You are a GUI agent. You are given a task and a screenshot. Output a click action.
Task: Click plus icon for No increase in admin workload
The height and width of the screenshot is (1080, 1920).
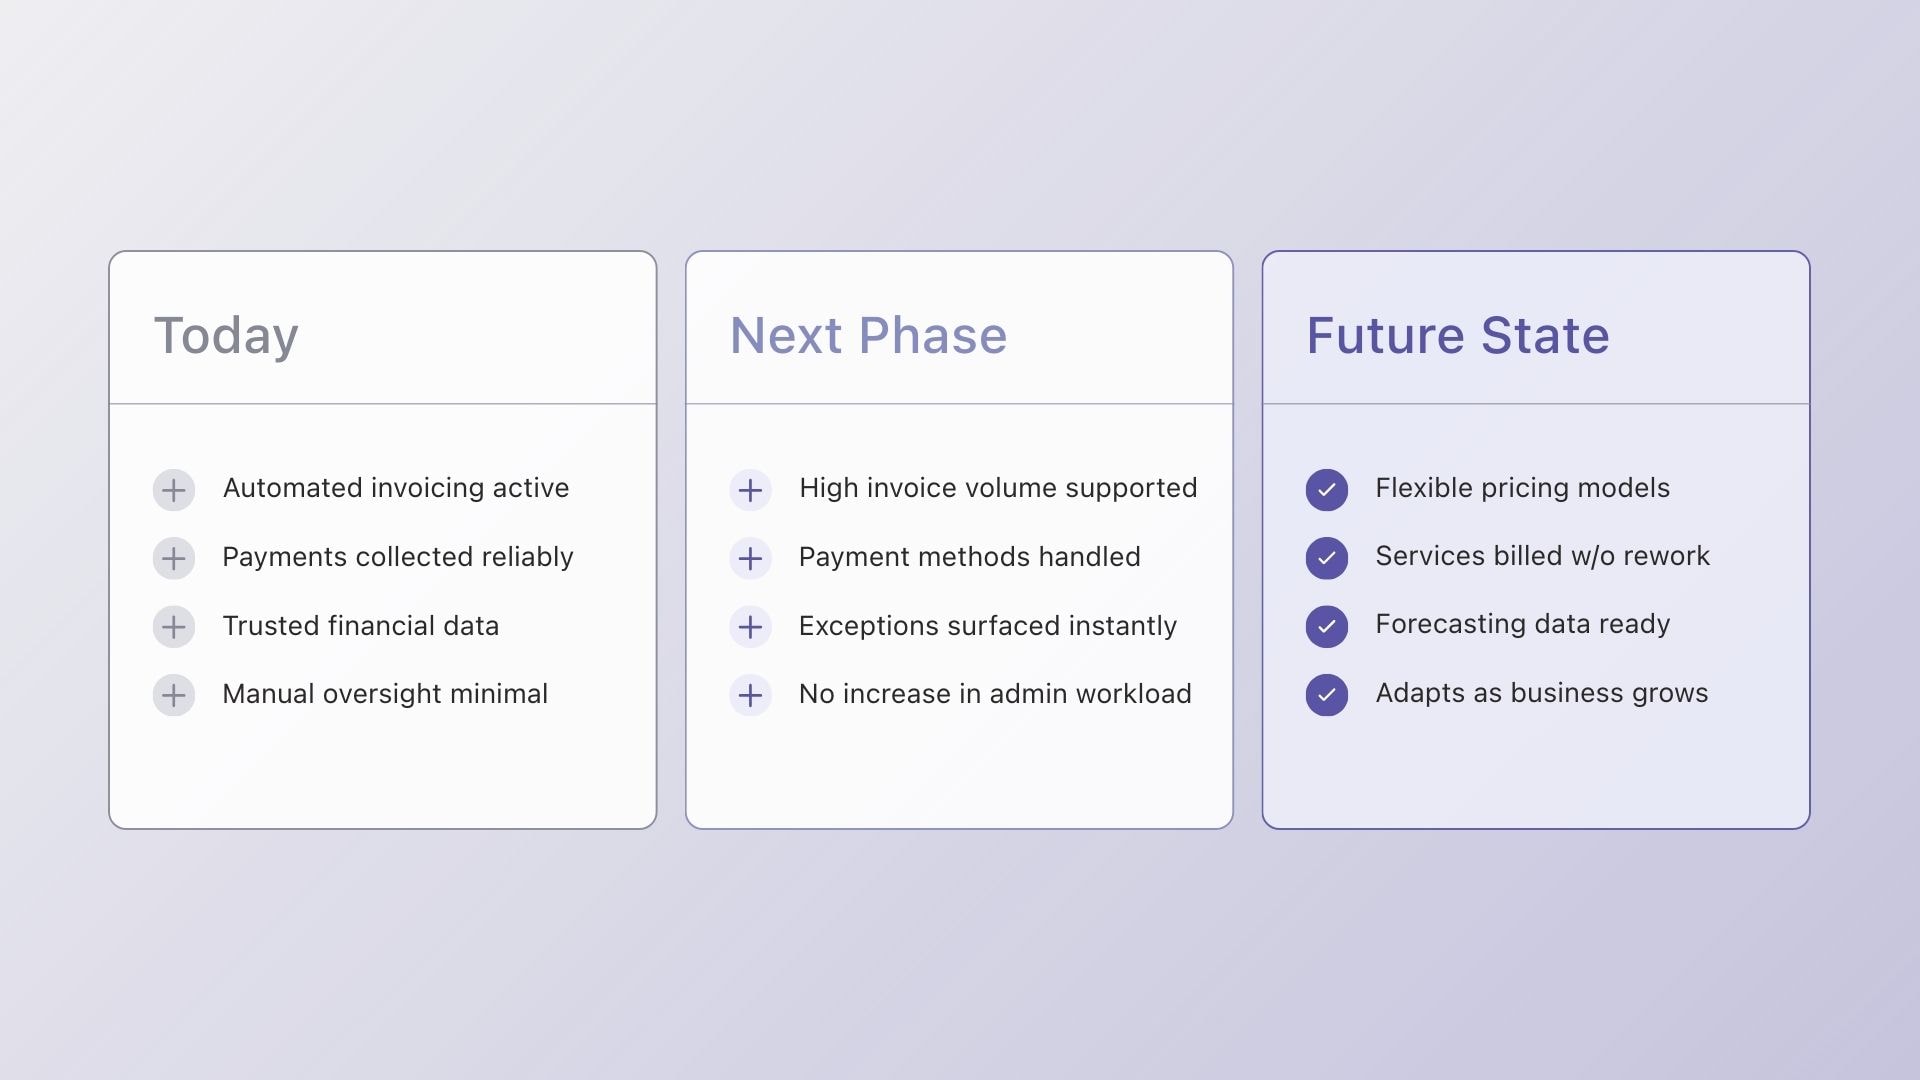pyautogui.click(x=750, y=695)
